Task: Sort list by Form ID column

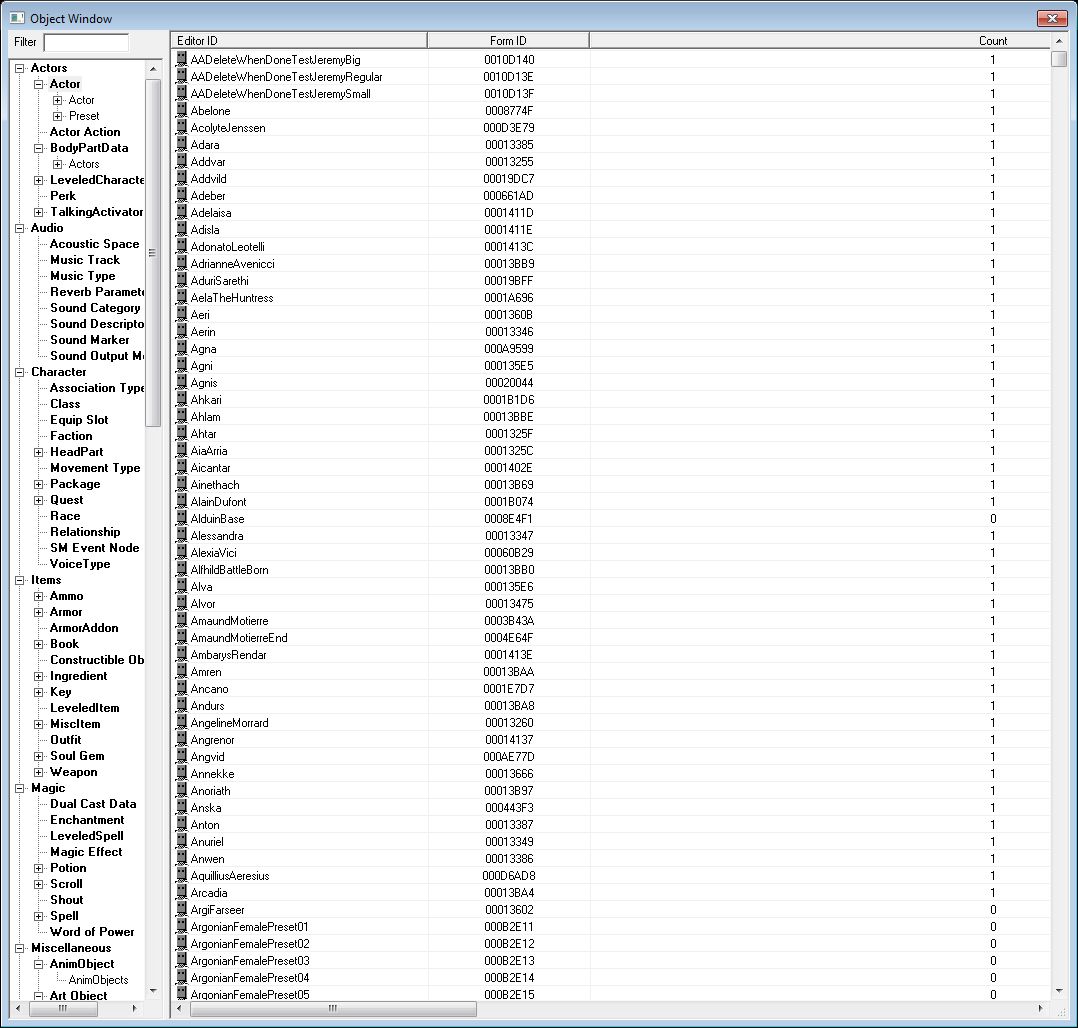Action: (x=508, y=41)
